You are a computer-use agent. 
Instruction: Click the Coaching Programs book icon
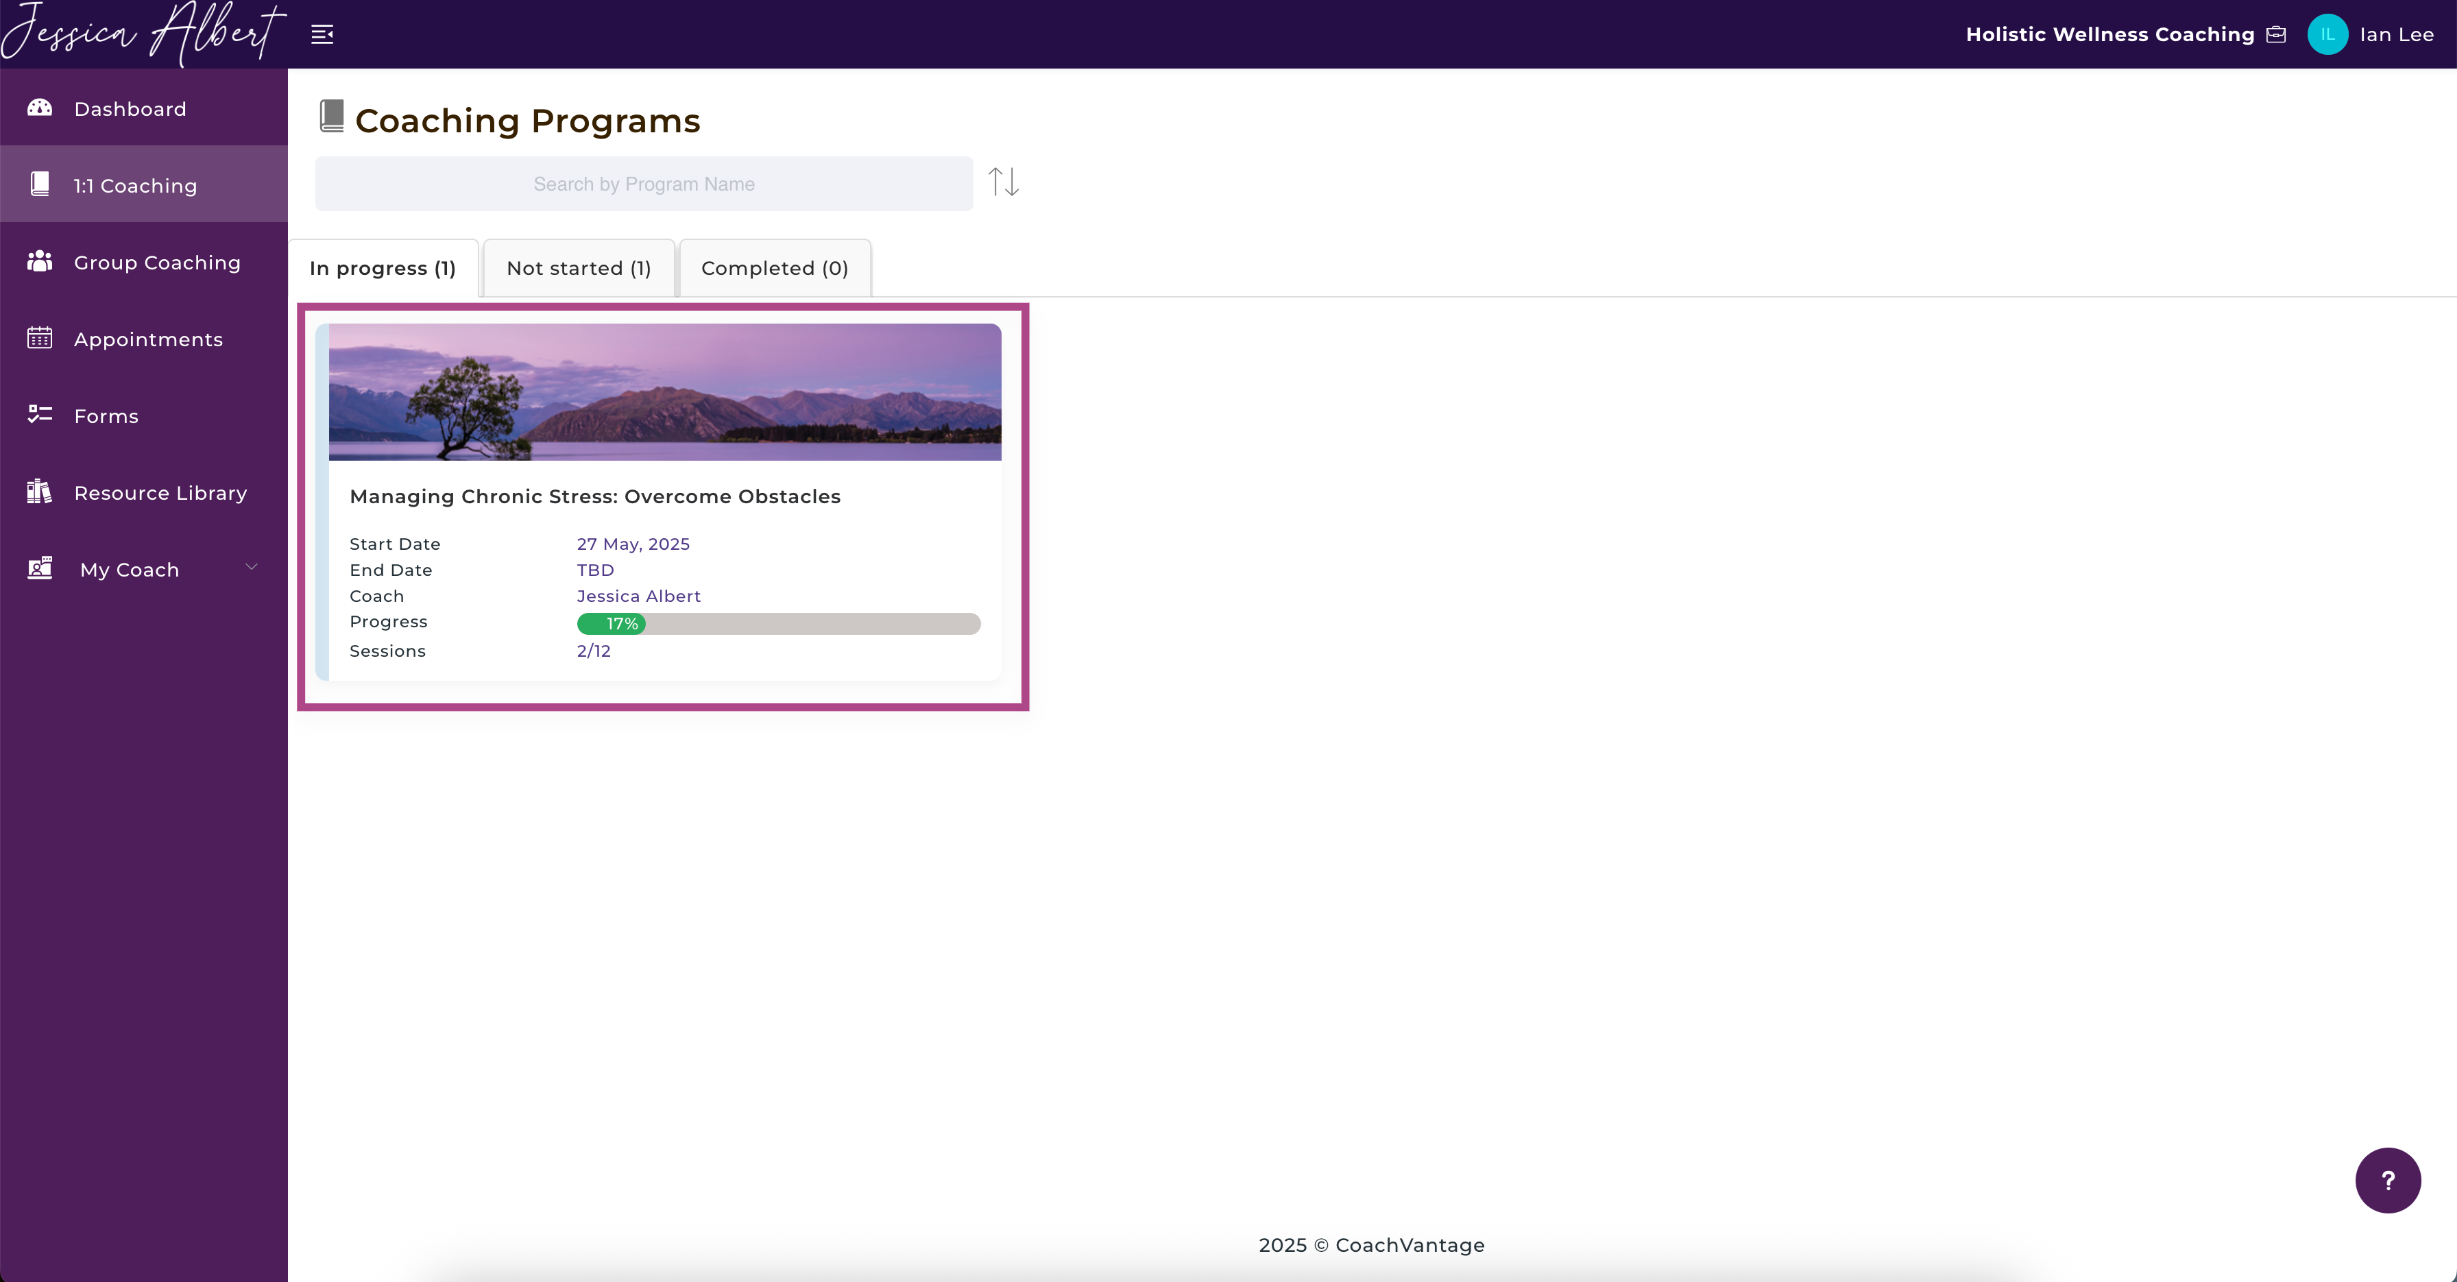tap(332, 116)
